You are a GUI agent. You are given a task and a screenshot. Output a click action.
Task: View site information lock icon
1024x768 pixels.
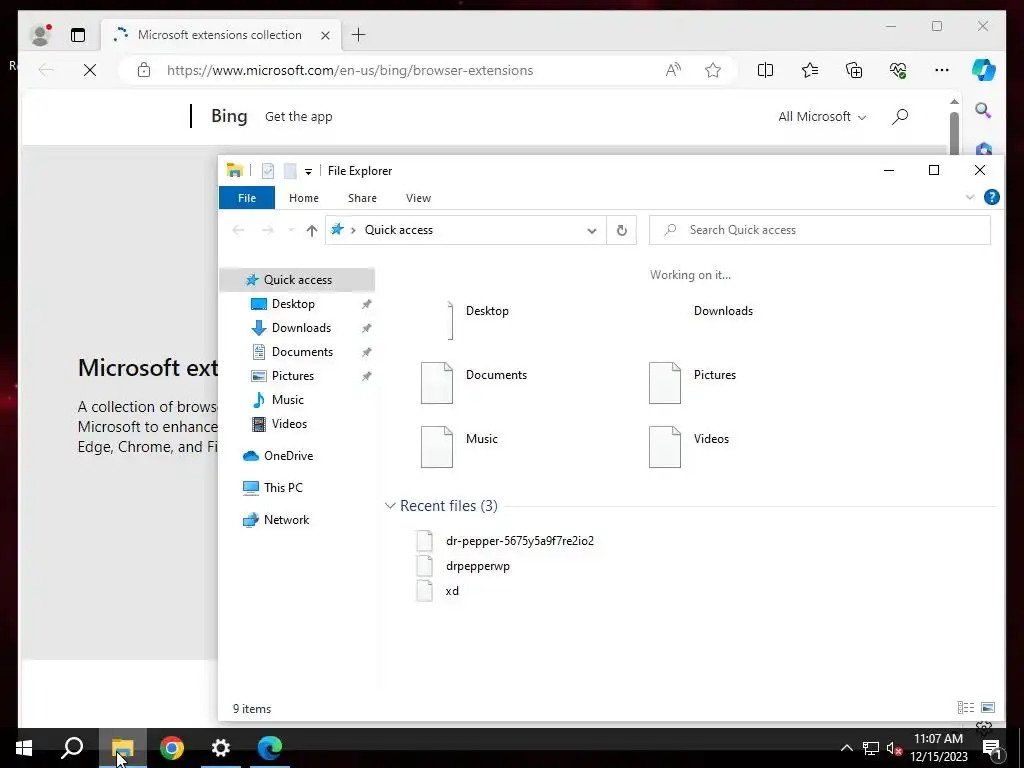coord(144,70)
